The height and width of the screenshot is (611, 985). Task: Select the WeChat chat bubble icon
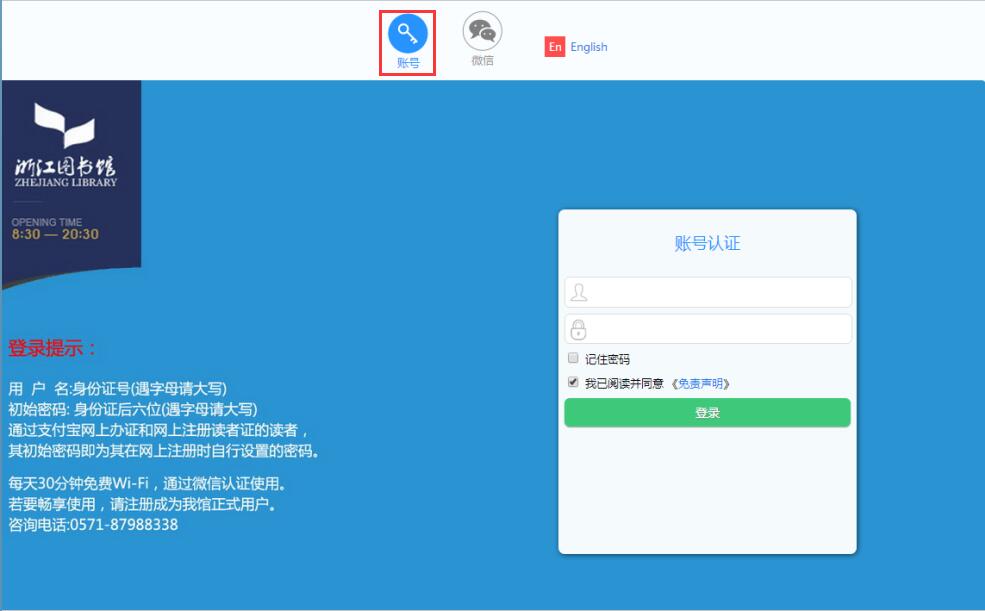[x=482, y=32]
